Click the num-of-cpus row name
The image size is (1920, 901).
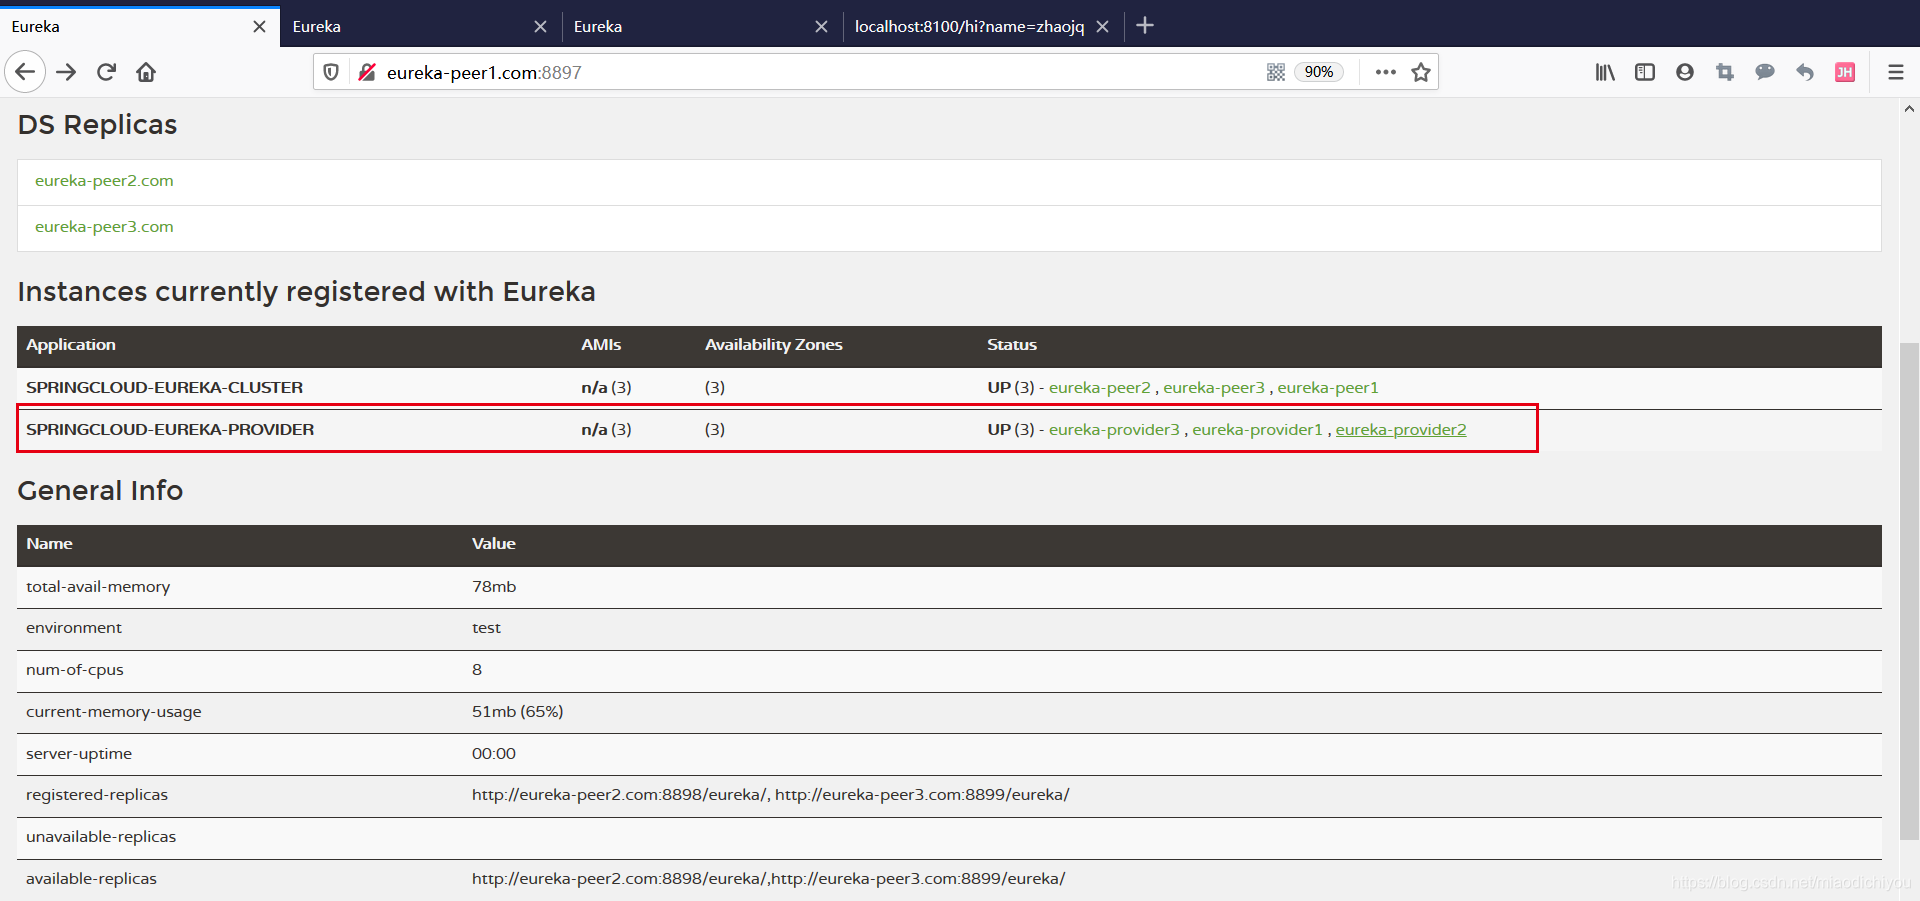75,670
